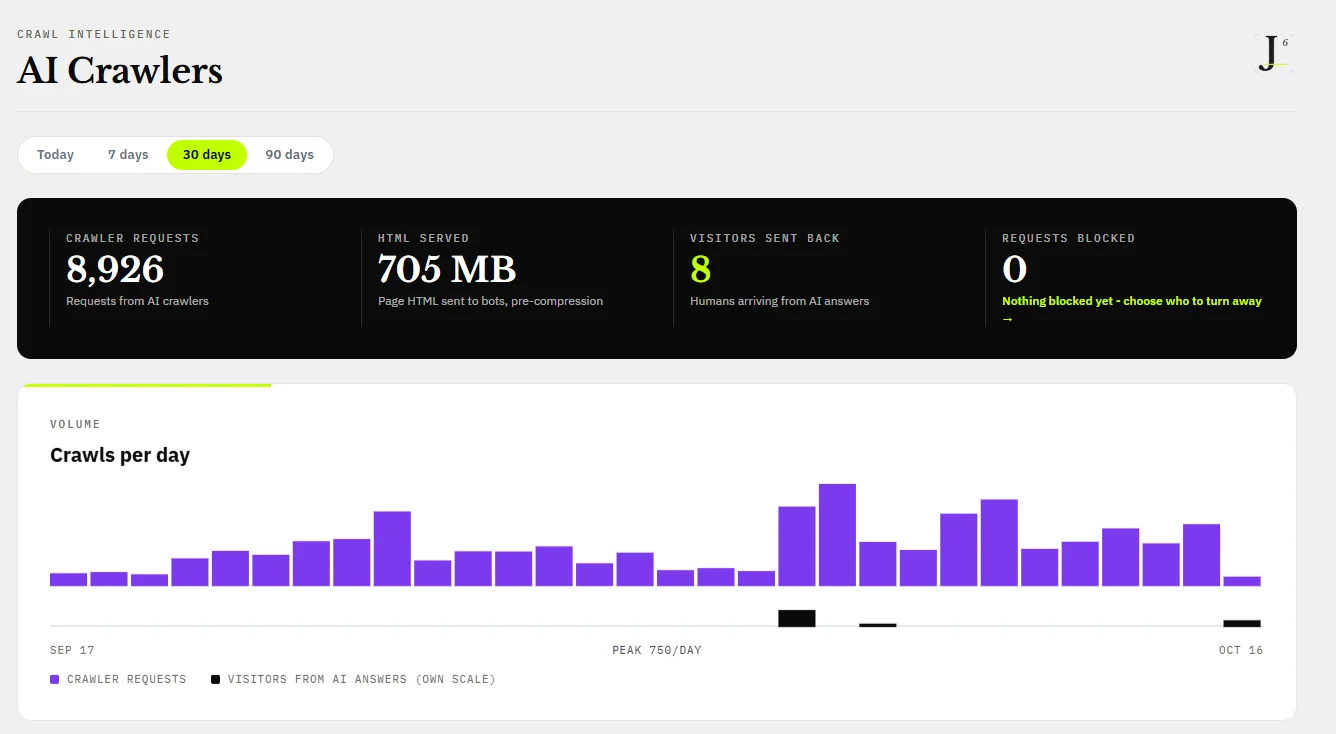1336x734 pixels.
Task: Click the 8,926 crawler requests value
Action: click(x=115, y=270)
